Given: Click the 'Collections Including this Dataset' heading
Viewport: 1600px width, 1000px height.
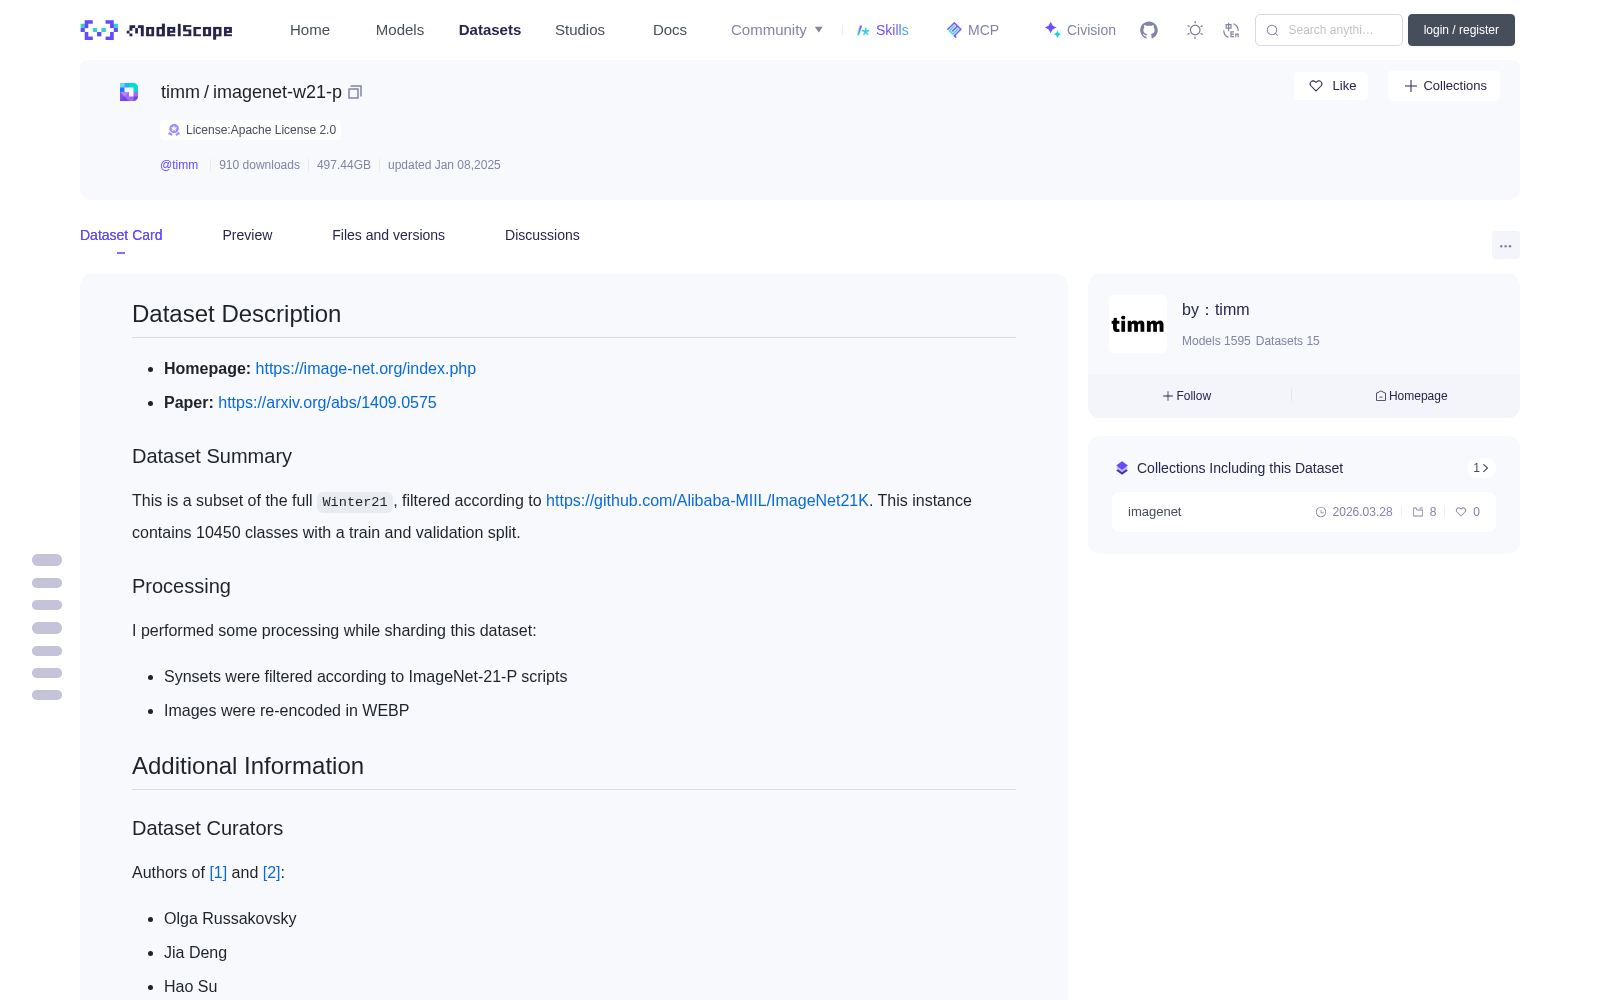Looking at the screenshot, I should tap(1240, 468).
